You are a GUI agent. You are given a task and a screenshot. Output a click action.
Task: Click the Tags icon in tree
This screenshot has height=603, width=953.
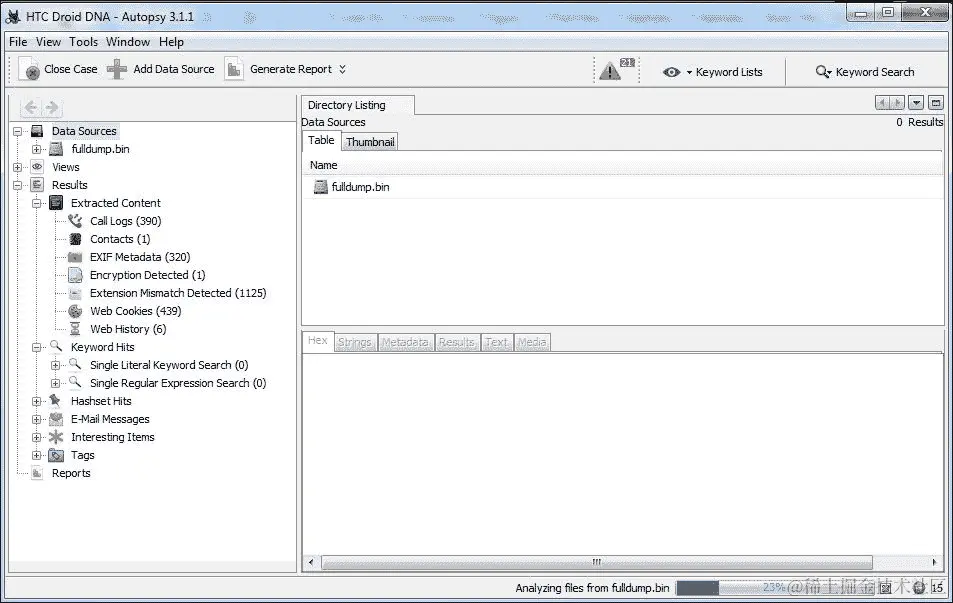click(56, 455)
